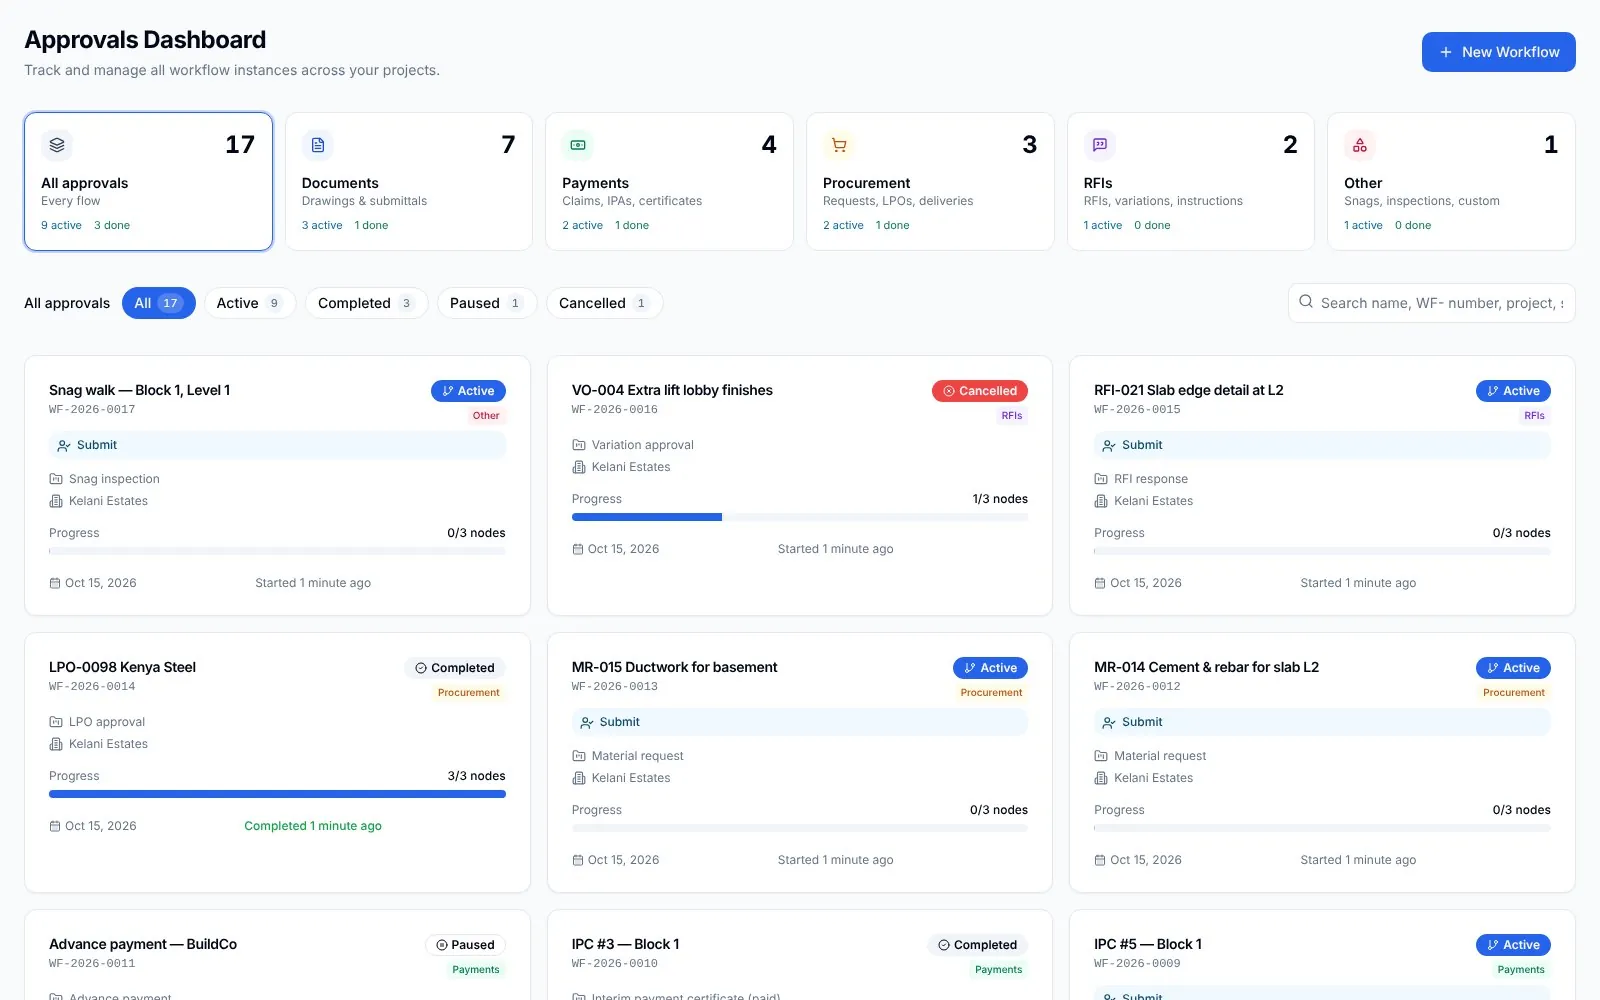
Task: Click the search magnifier icon
Action: 1306,302
